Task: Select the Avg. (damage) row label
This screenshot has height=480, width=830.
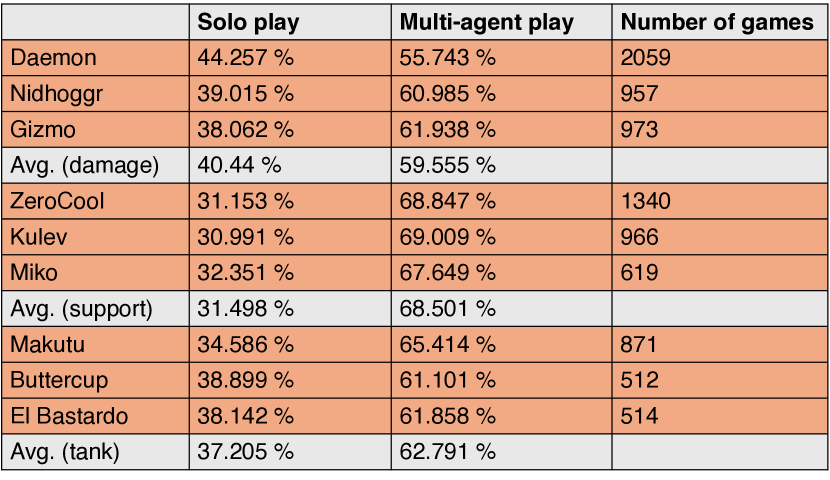Action: click(84, 166)
